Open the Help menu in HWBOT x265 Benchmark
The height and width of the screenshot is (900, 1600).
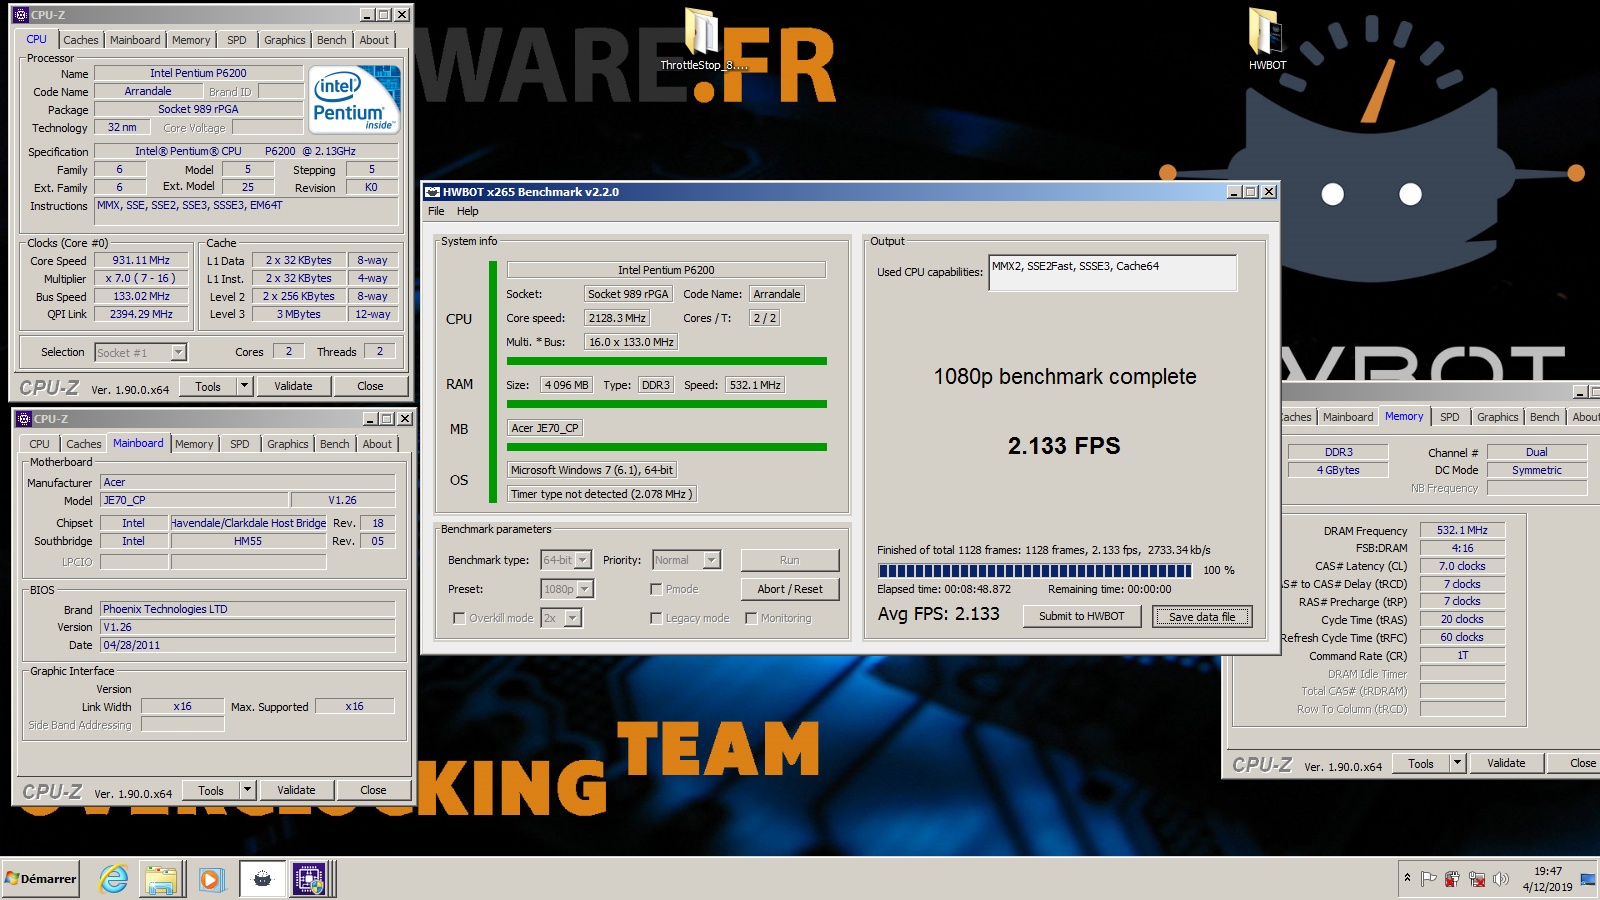pos(468,211)
